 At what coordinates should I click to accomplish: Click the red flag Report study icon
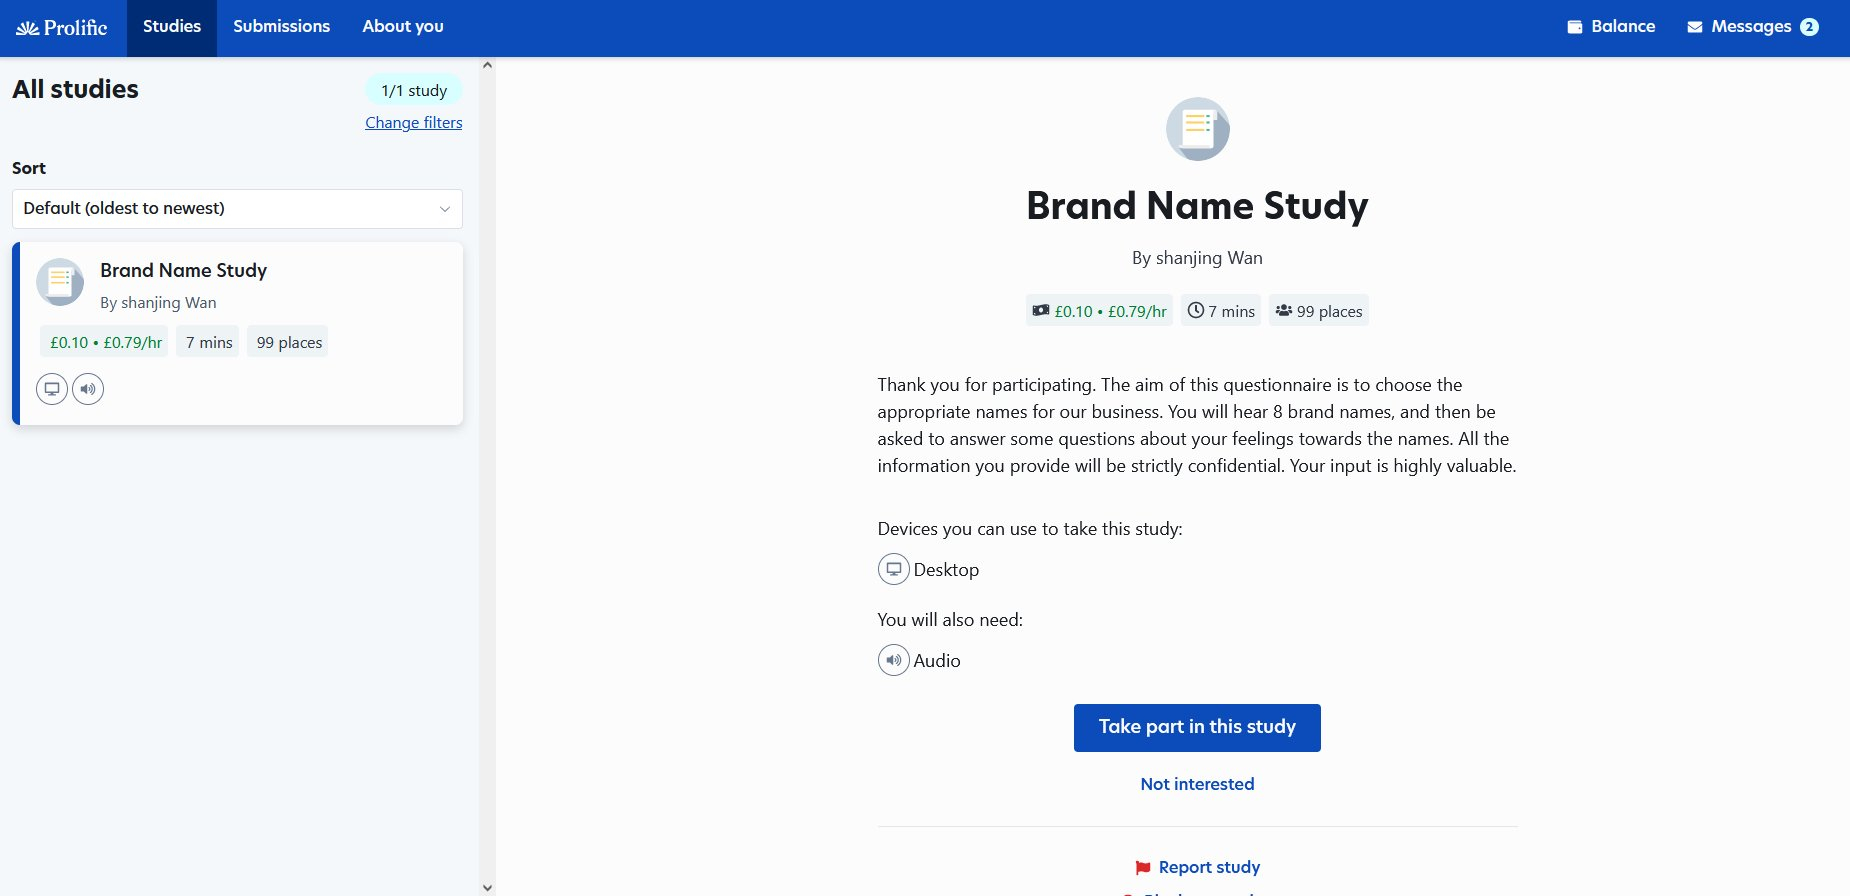click(x=1142, y=867)
